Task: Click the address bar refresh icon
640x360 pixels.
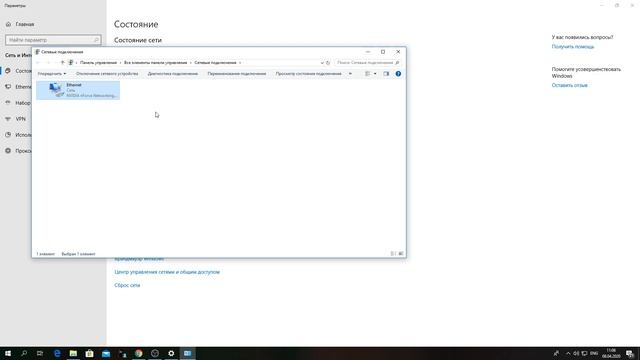Action: 328,63
